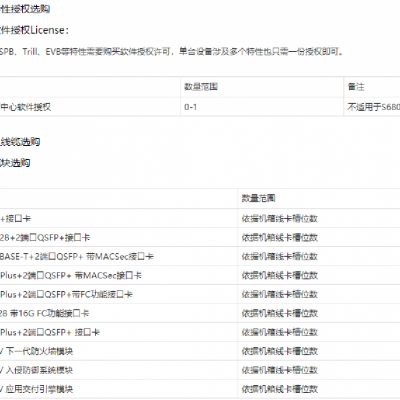Click '依据机箱线卡槽位数' in the 下一代防火墙模块 row
This screenshot has width=400, height=400.
click(x=280, y=351)
